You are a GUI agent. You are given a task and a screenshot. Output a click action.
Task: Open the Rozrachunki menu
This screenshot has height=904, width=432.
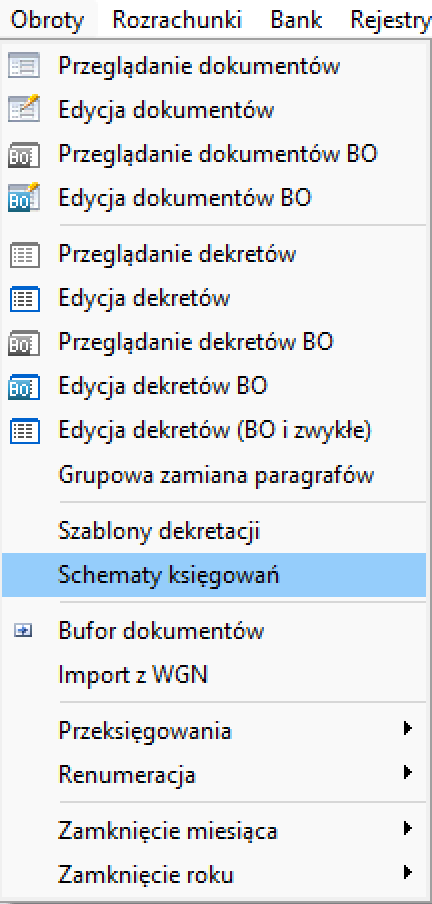(x=176, y=20)
